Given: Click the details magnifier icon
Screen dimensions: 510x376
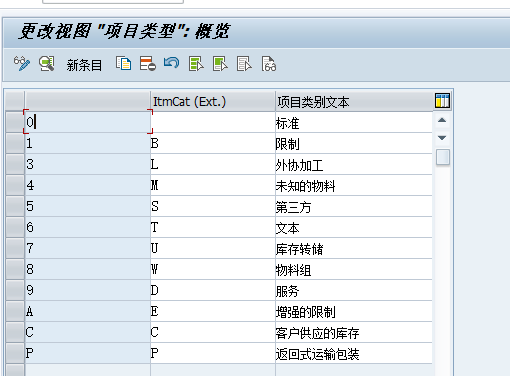Looking at the screenshot, I should 47,63.
